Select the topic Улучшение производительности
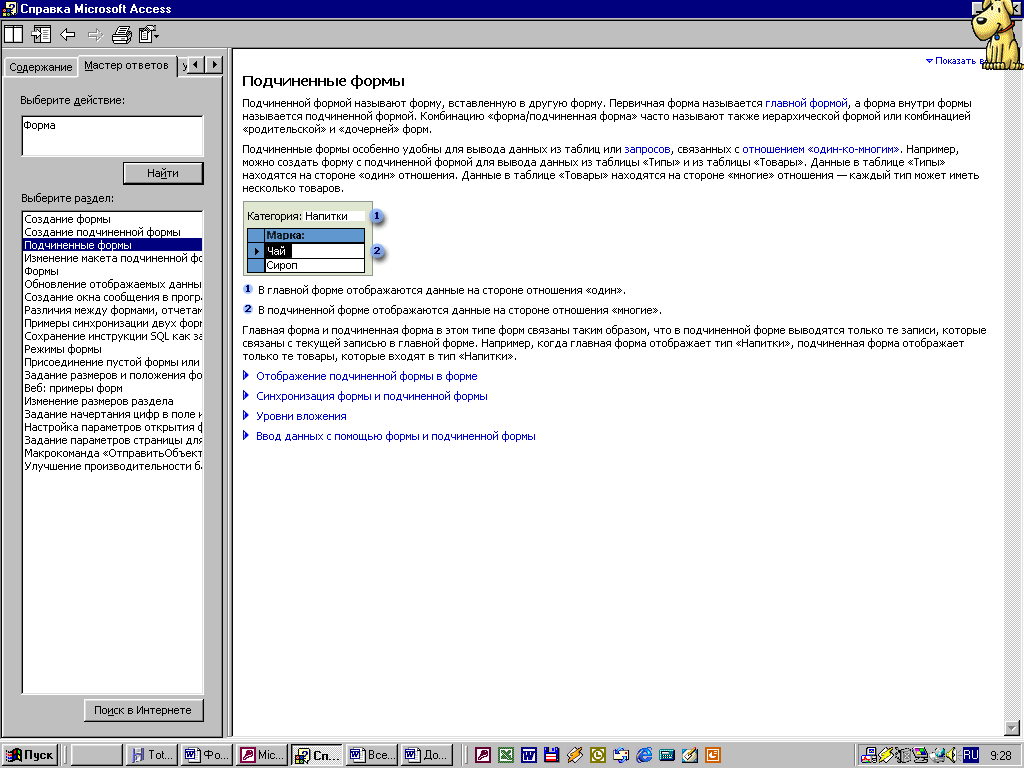This screenshot has width=1024, height=768. point(112,466)
